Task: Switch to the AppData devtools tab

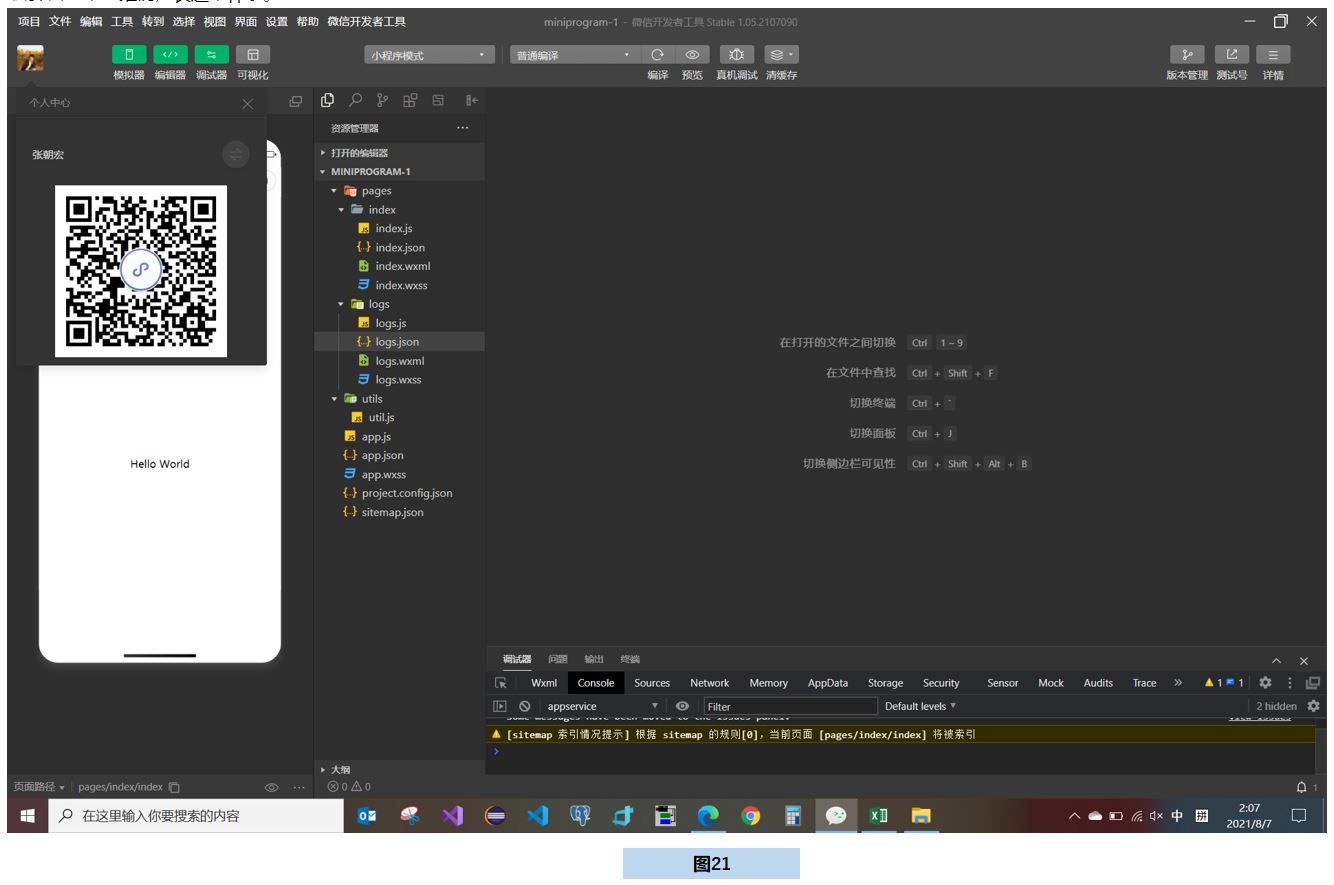Action: (x=828, y=683)
